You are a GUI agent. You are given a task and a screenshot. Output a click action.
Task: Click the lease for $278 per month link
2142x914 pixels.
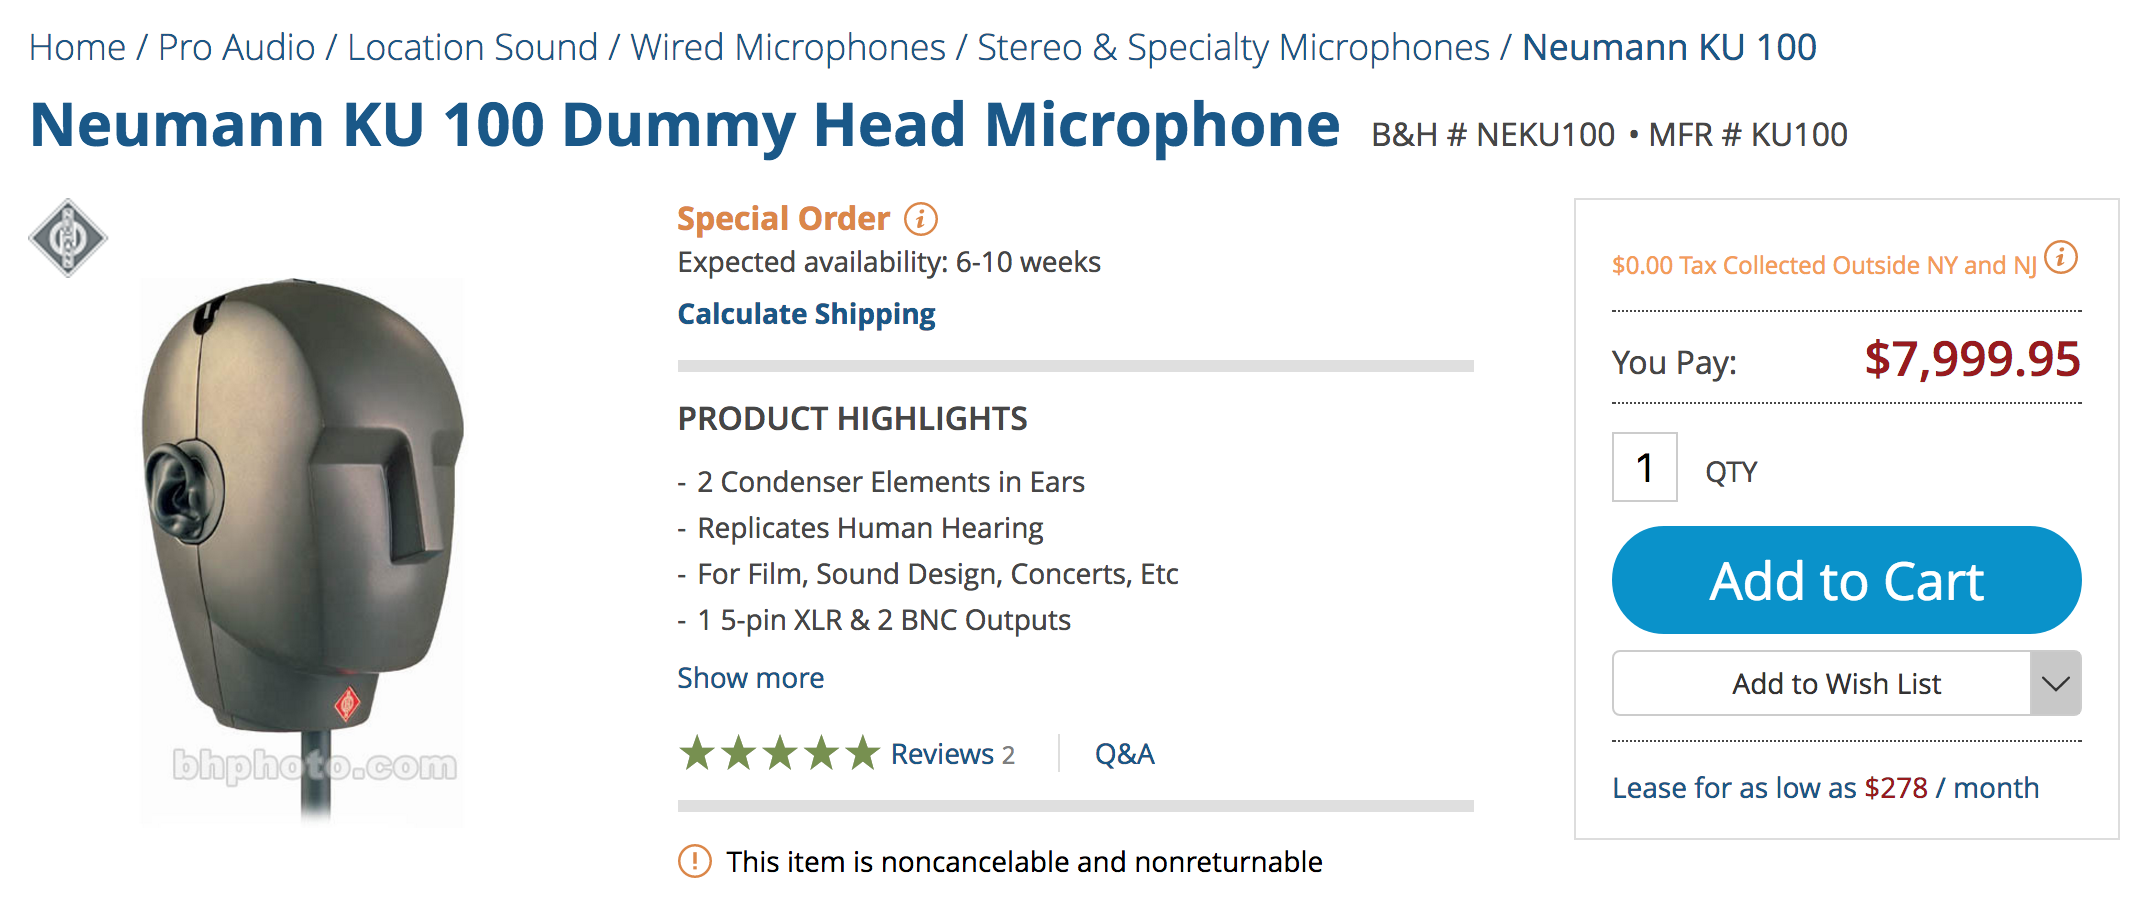pos(1825,788)
